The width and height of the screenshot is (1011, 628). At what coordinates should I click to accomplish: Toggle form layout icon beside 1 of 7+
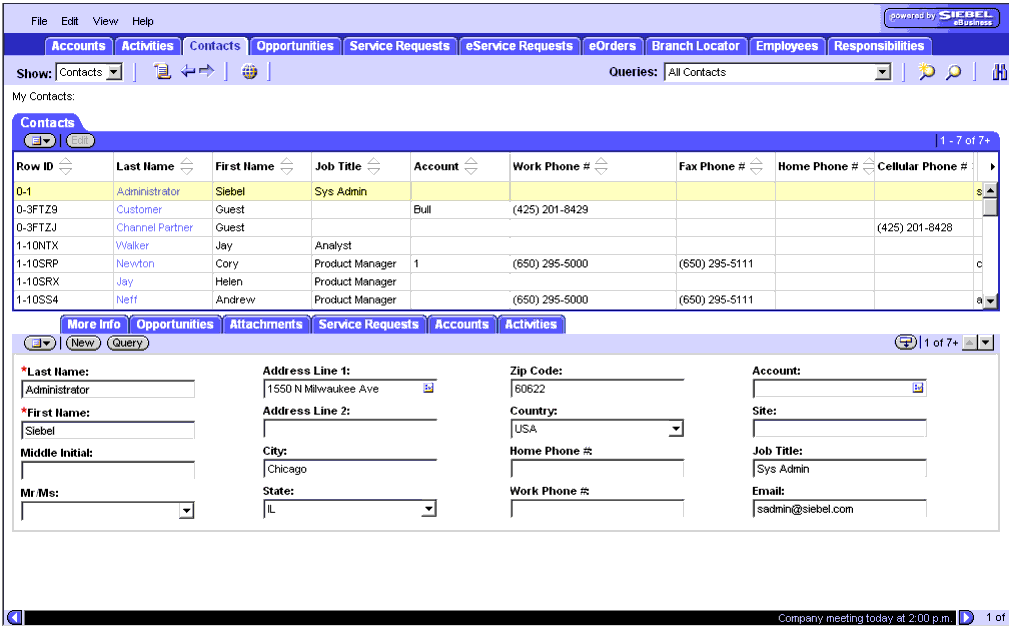(x=906, y=342)
